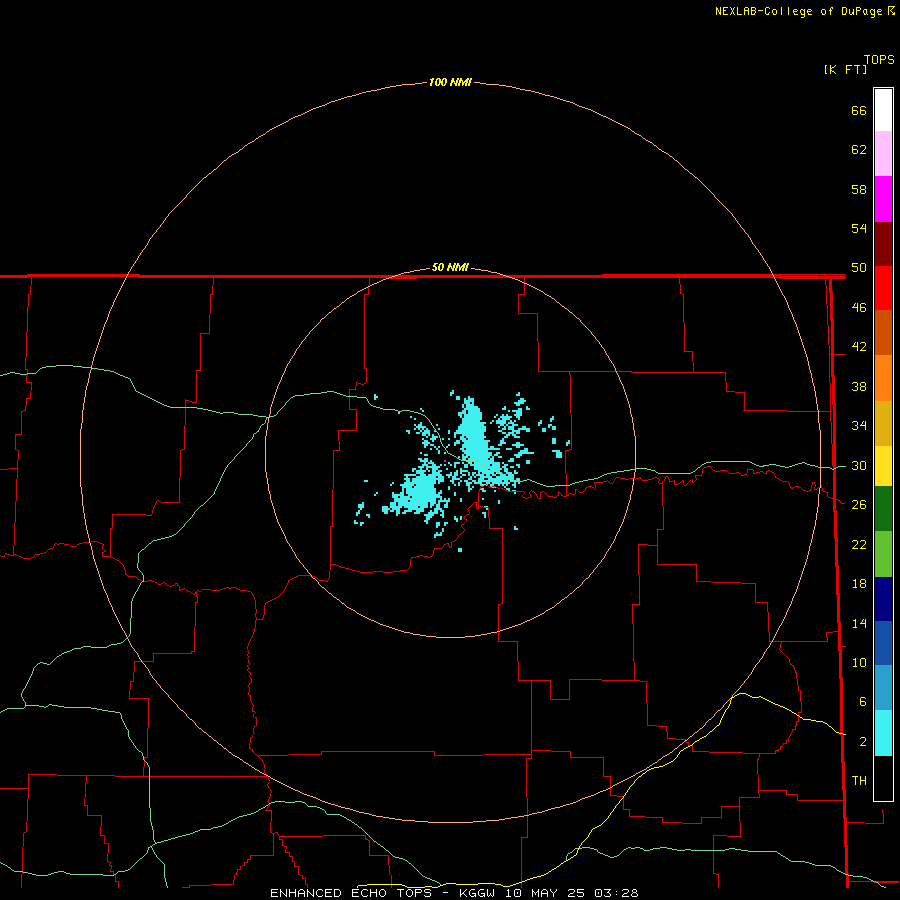The width and height of the screenshot is (900, 900).
Task: Click the '18' legend value
Action: [859, 584]
